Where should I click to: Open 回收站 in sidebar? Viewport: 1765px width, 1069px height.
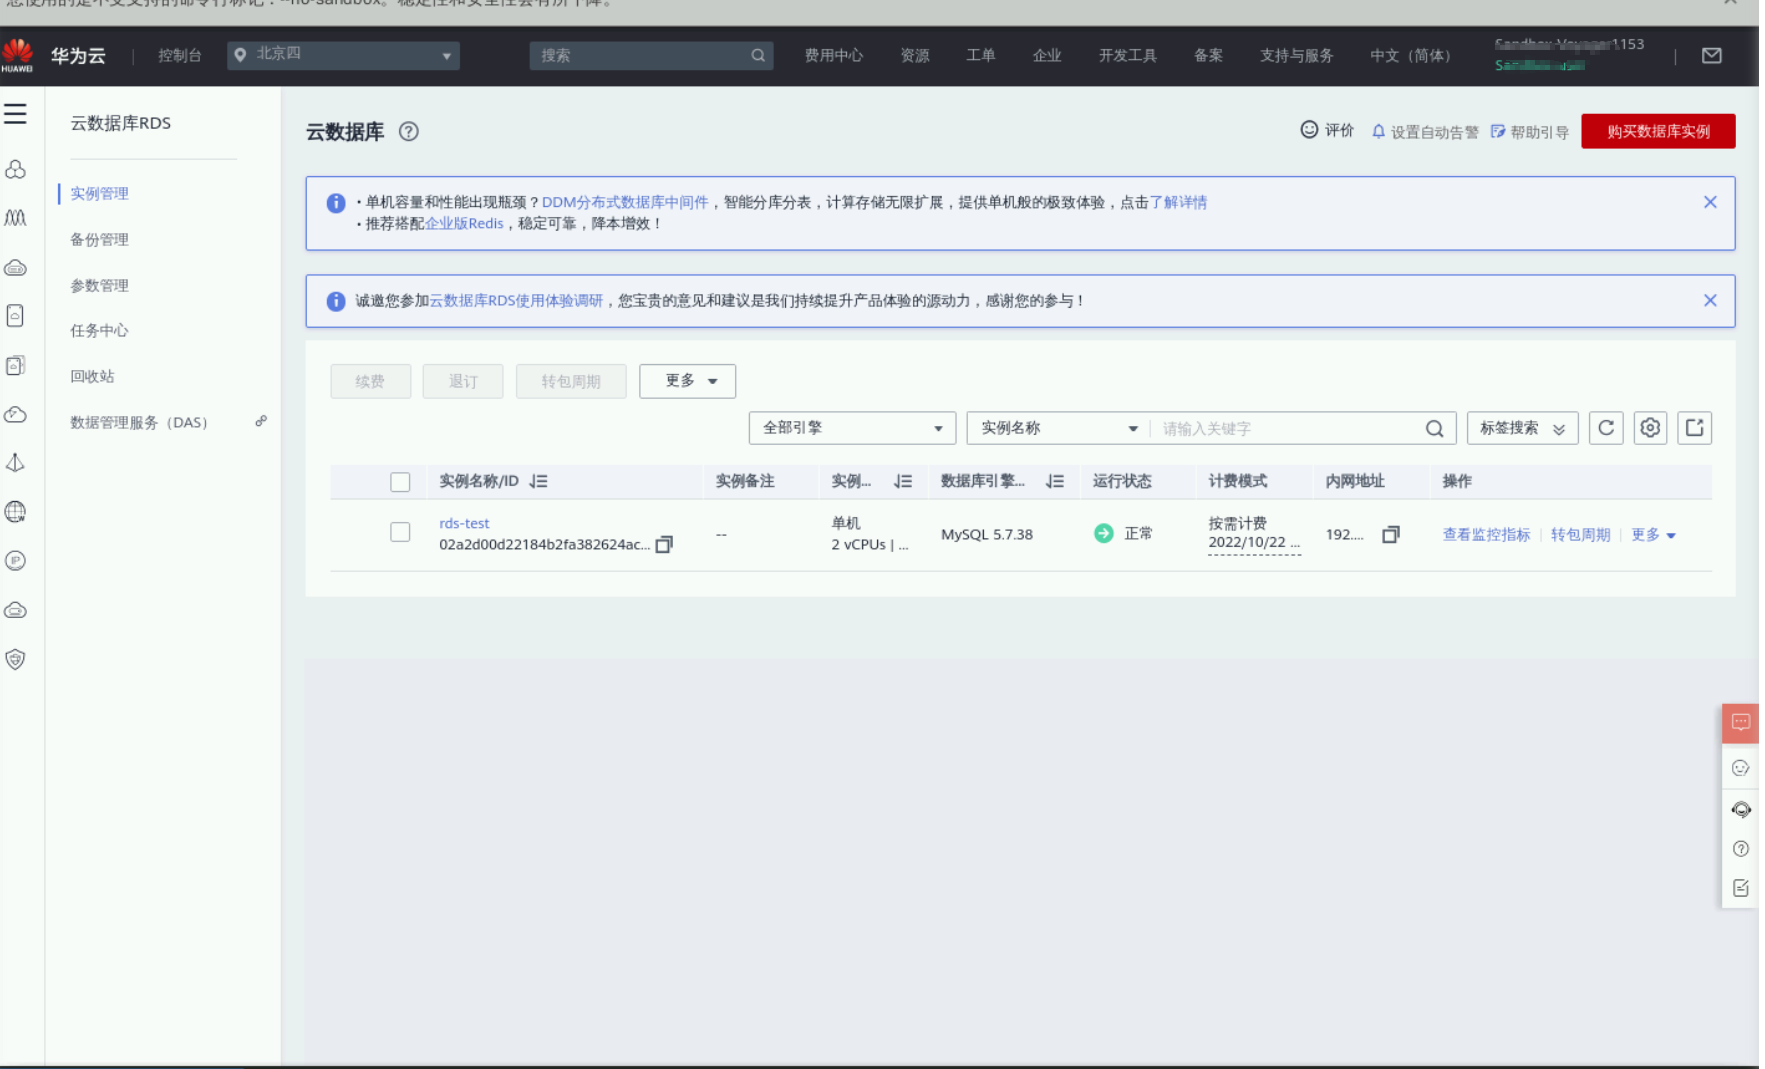point(92,376)
